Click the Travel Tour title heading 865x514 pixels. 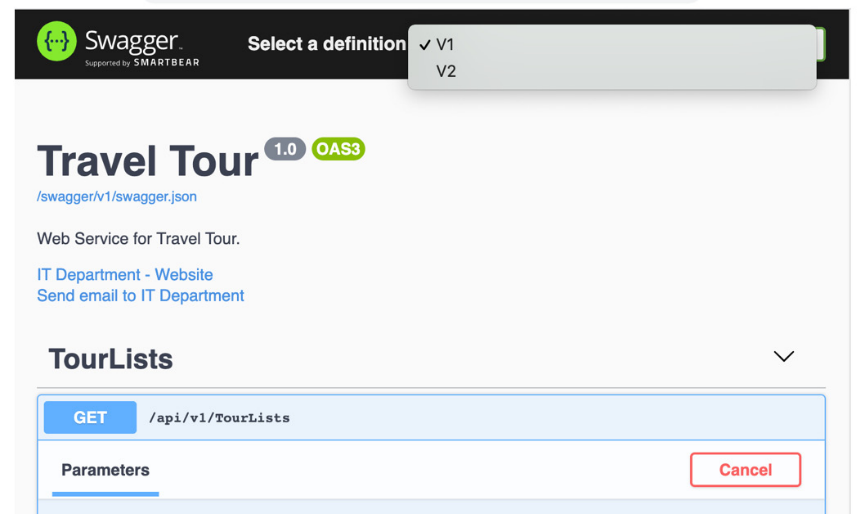coord(148,161)
